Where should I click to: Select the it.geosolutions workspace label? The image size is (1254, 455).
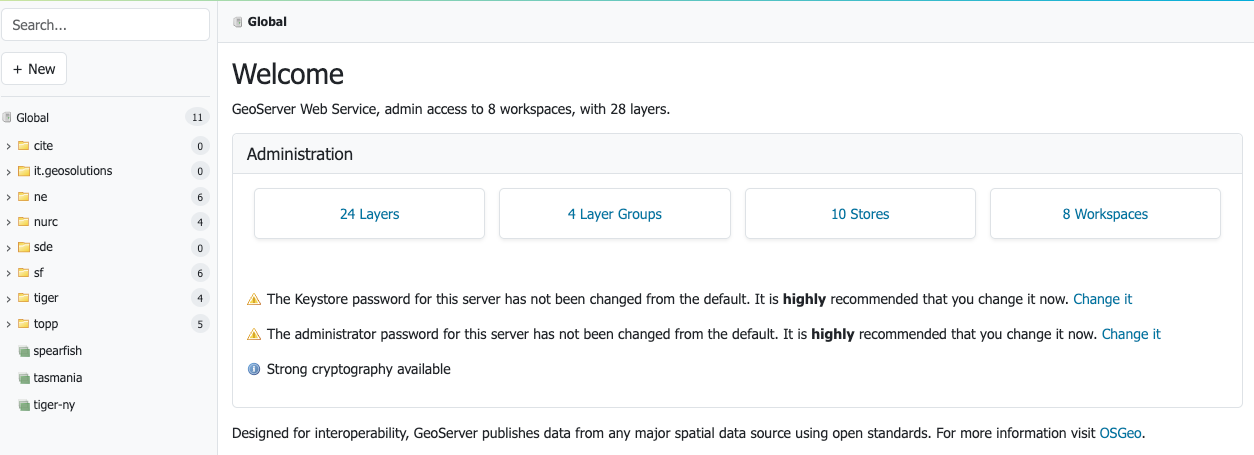[73, 171]
